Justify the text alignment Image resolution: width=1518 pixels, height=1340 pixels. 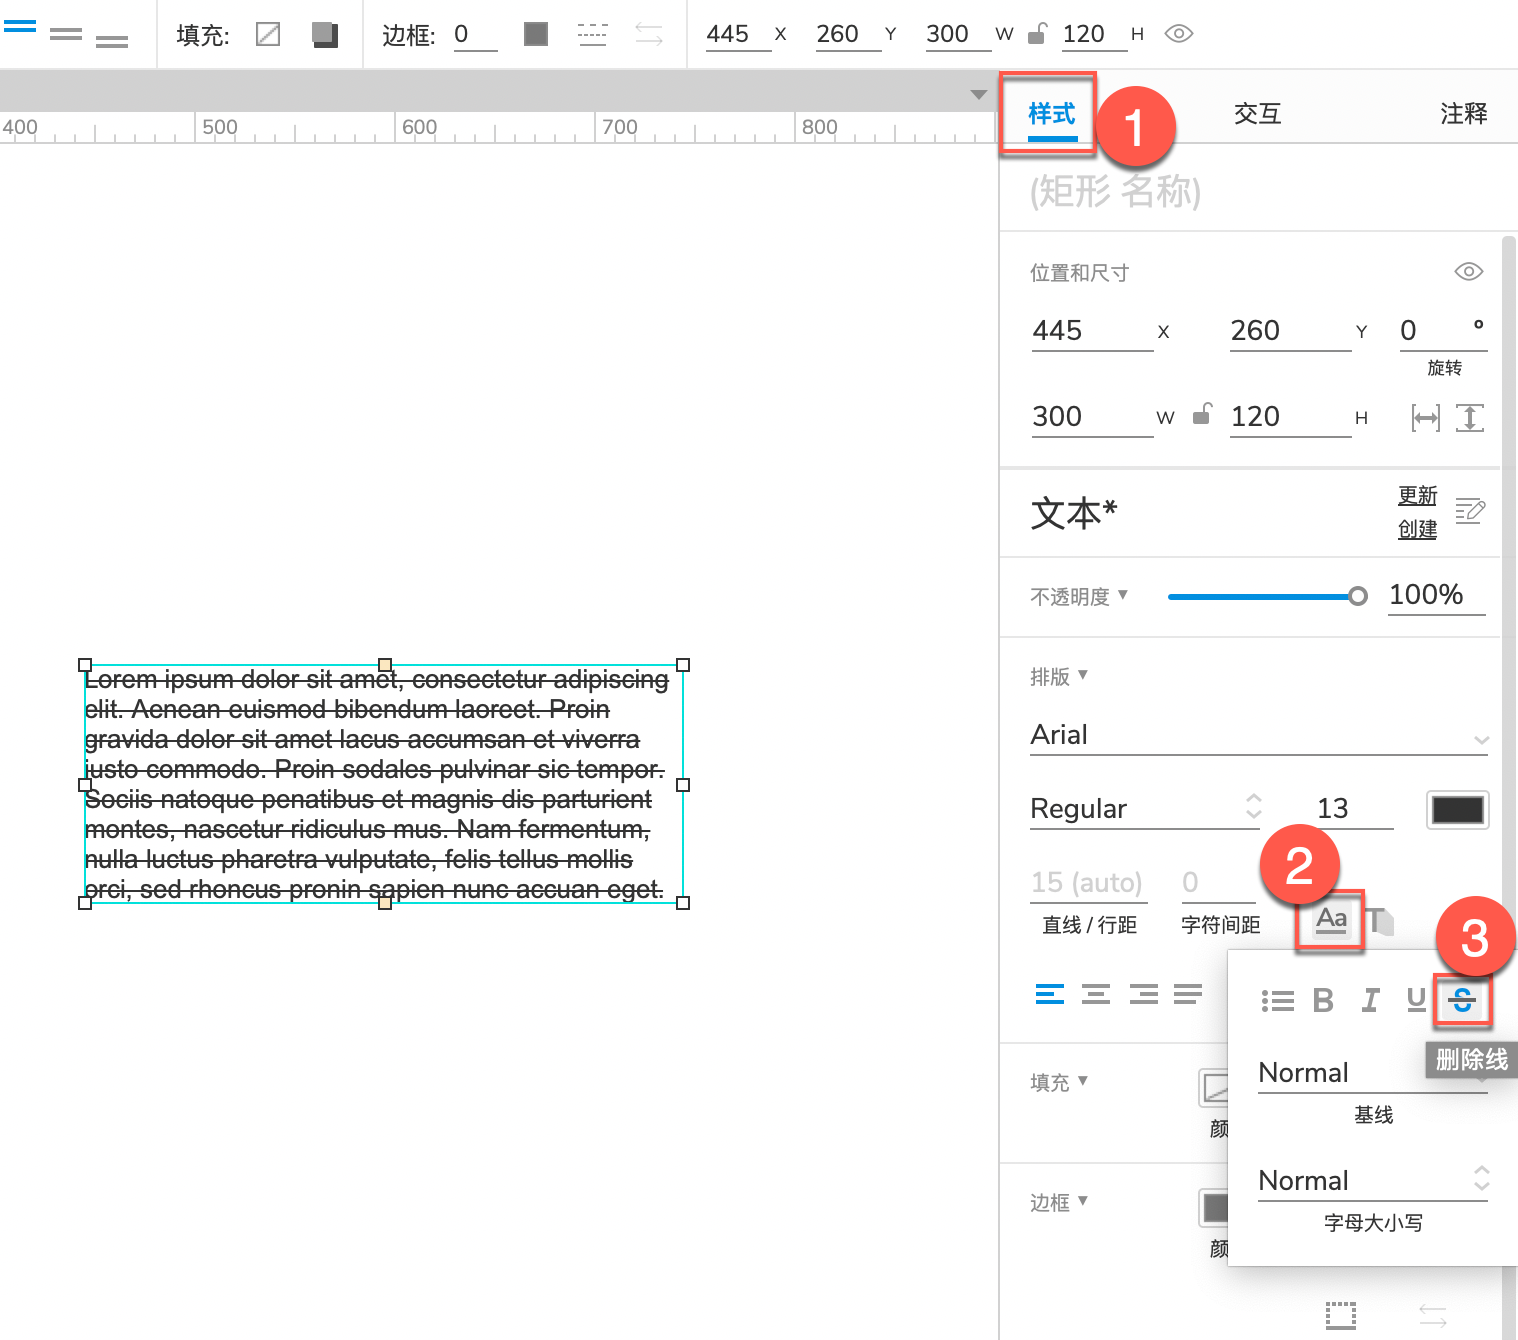click(x=1188, y=994)
